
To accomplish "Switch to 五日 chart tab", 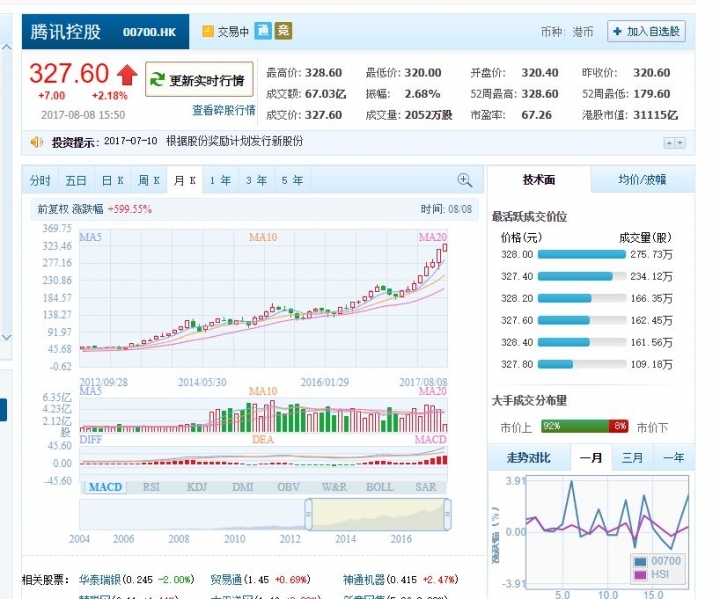I will coord(76,181).
